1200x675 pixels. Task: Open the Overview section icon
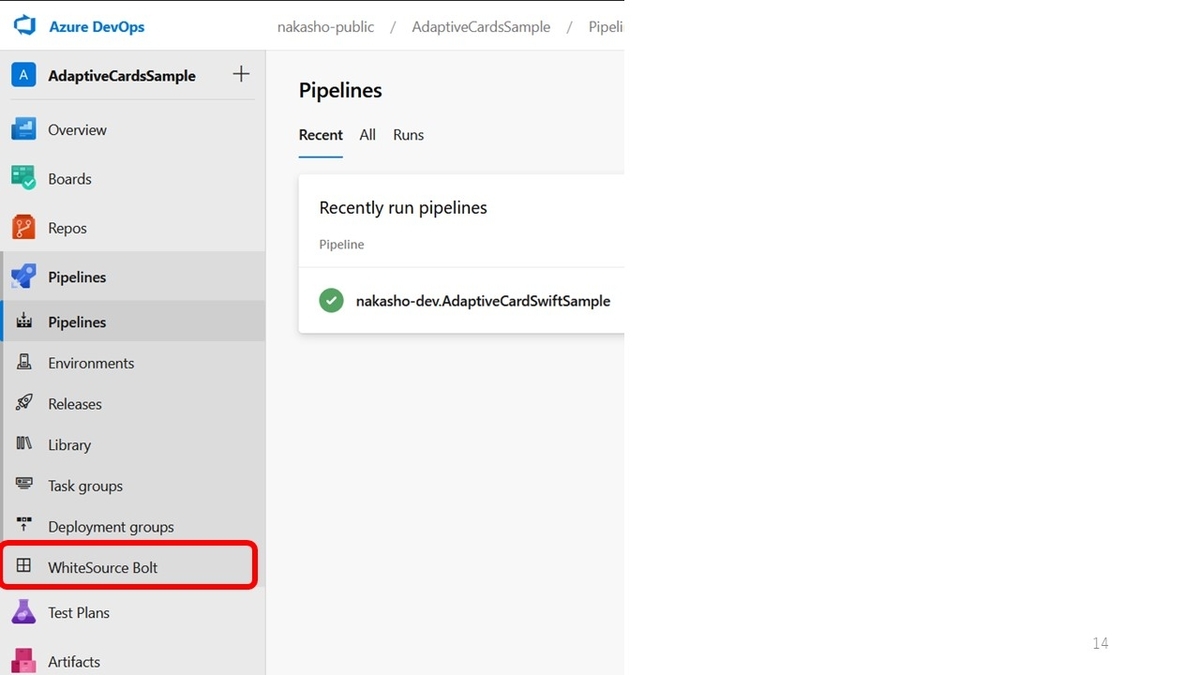[24, 129]
